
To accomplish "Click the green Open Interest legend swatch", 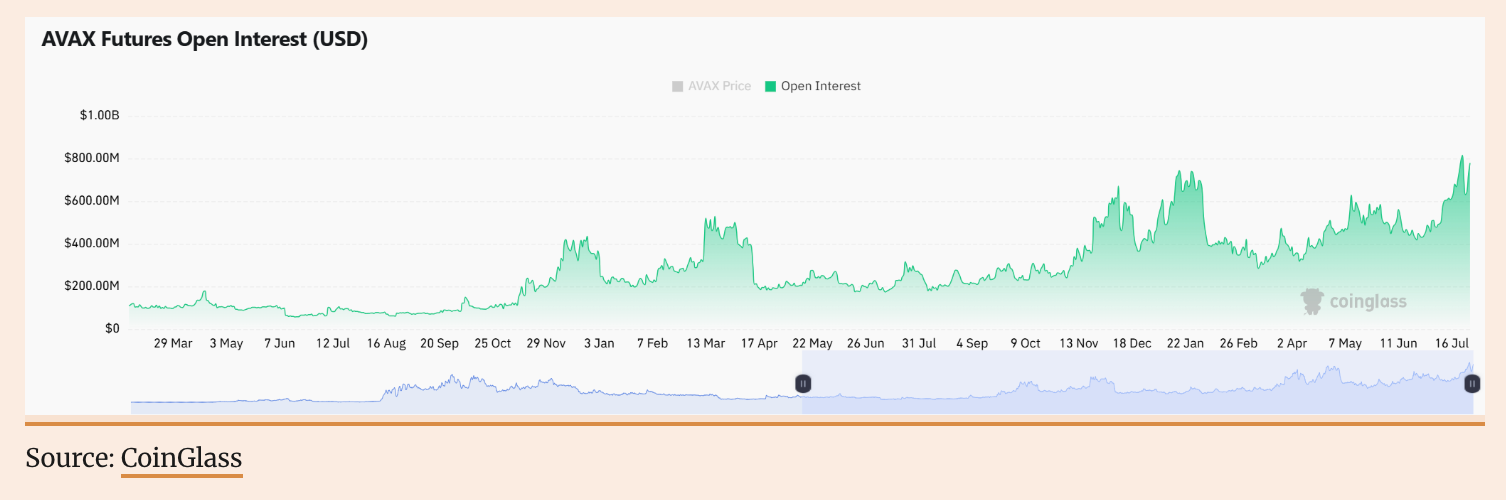I will [x=770, y=86].
